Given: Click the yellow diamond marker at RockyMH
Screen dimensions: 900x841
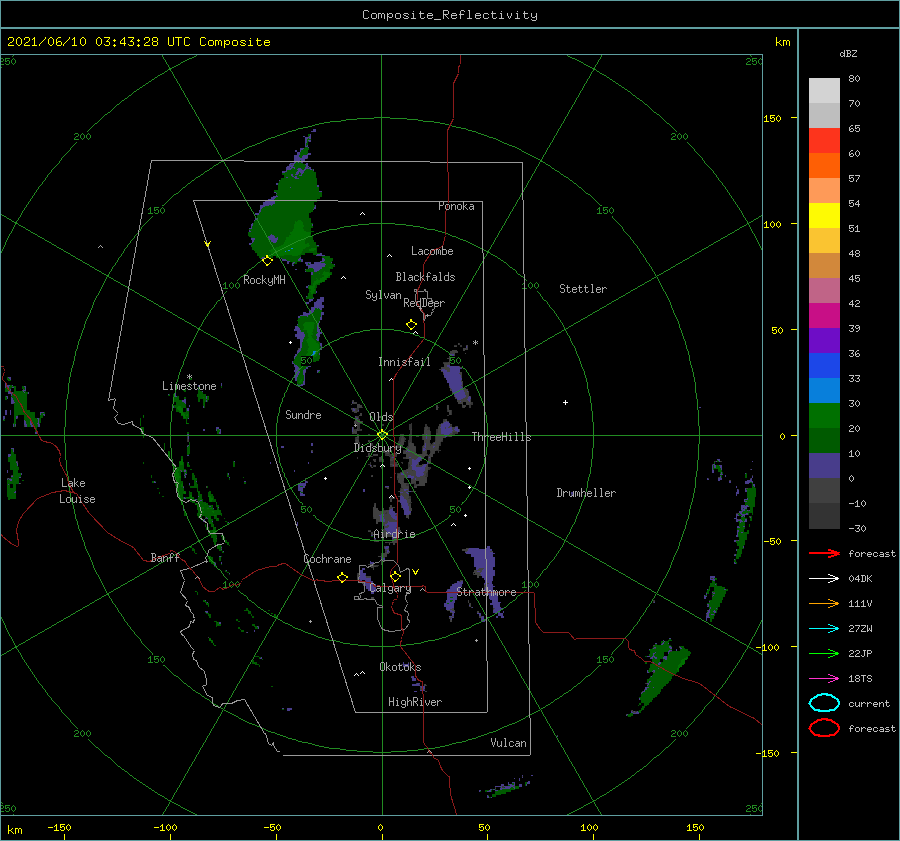Looking at the screenshot, I should click(267, 261).
